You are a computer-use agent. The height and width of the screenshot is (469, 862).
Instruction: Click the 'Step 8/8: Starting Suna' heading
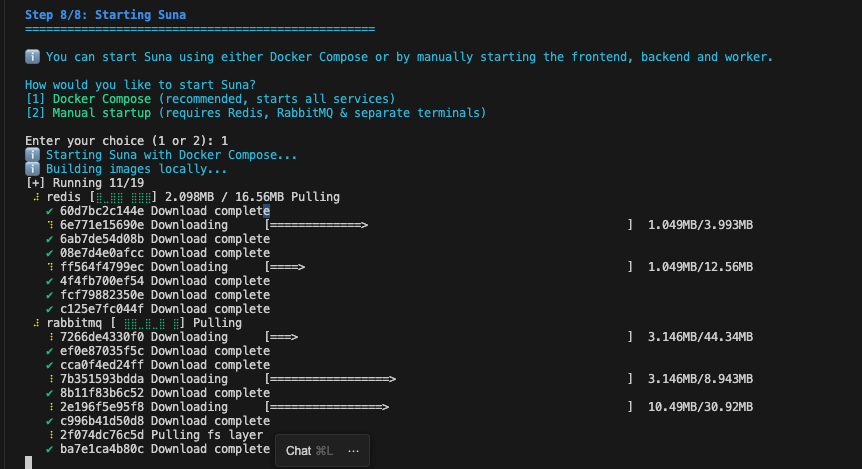tap(106, 15)
